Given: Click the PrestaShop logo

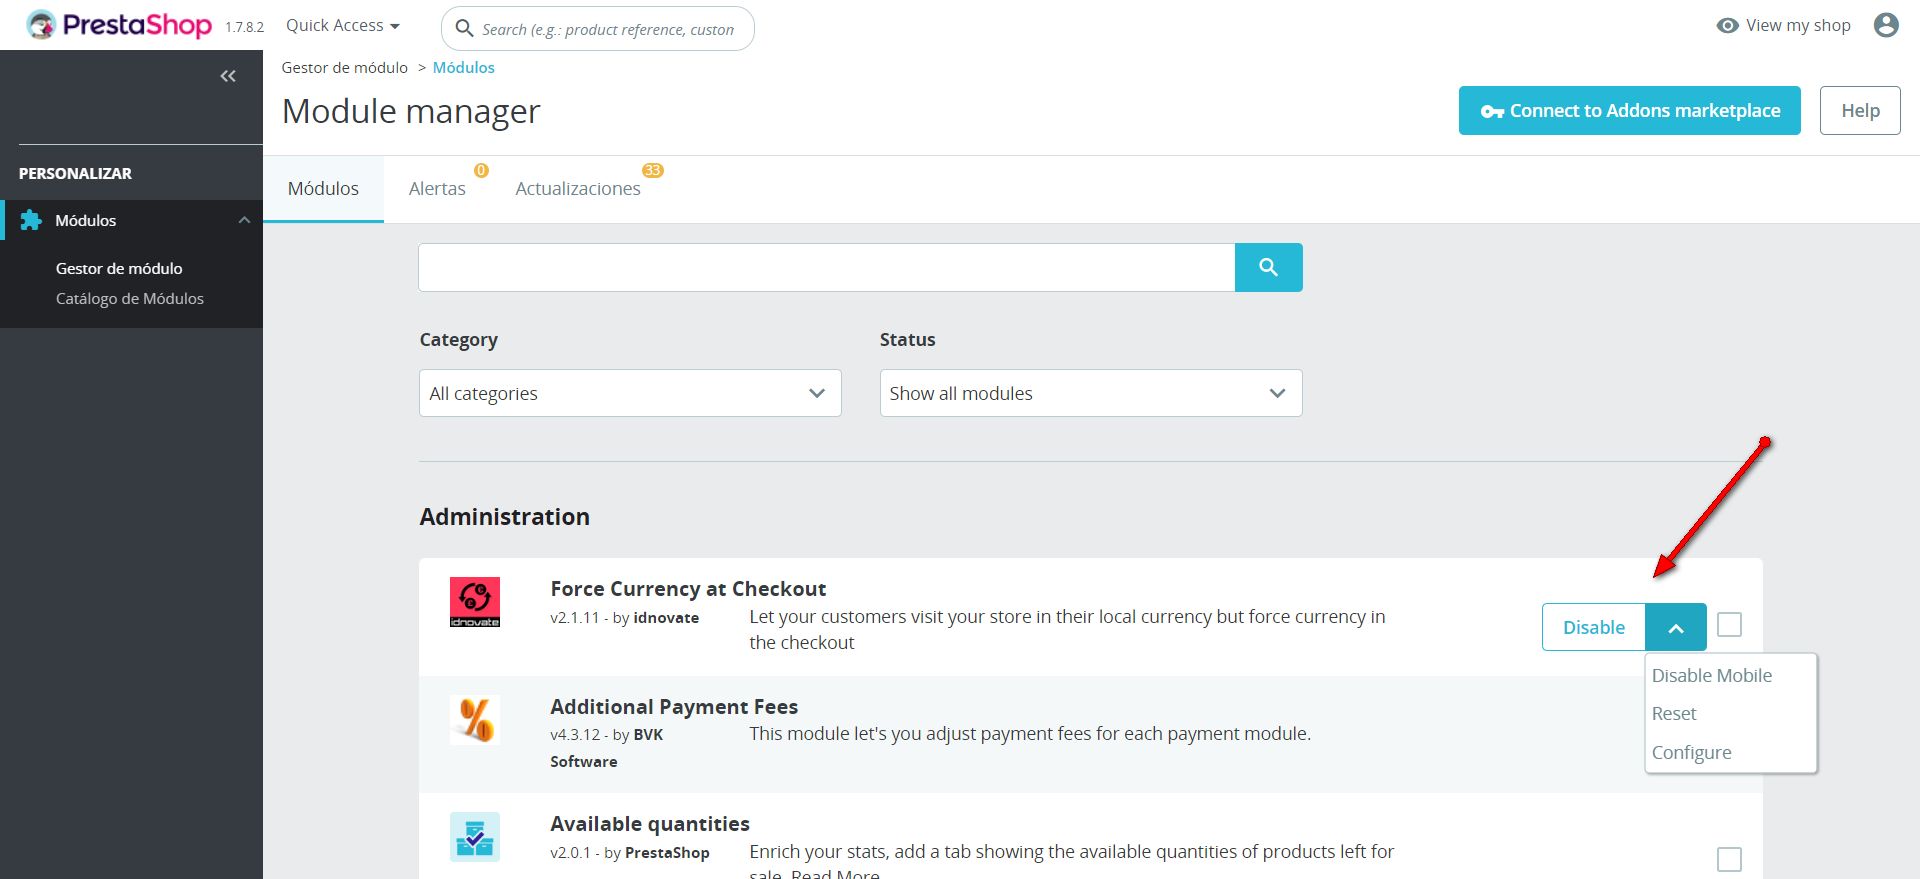Looking at the screenshot, I should click(120, 25).
